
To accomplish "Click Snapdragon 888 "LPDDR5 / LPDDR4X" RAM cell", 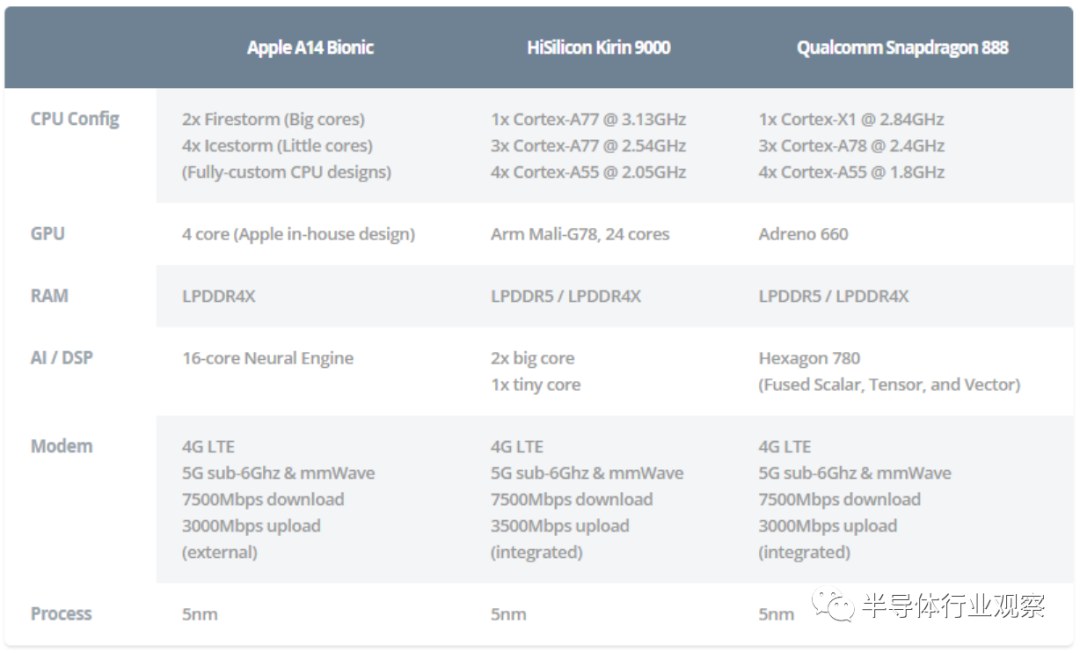I will pos(833,296).
